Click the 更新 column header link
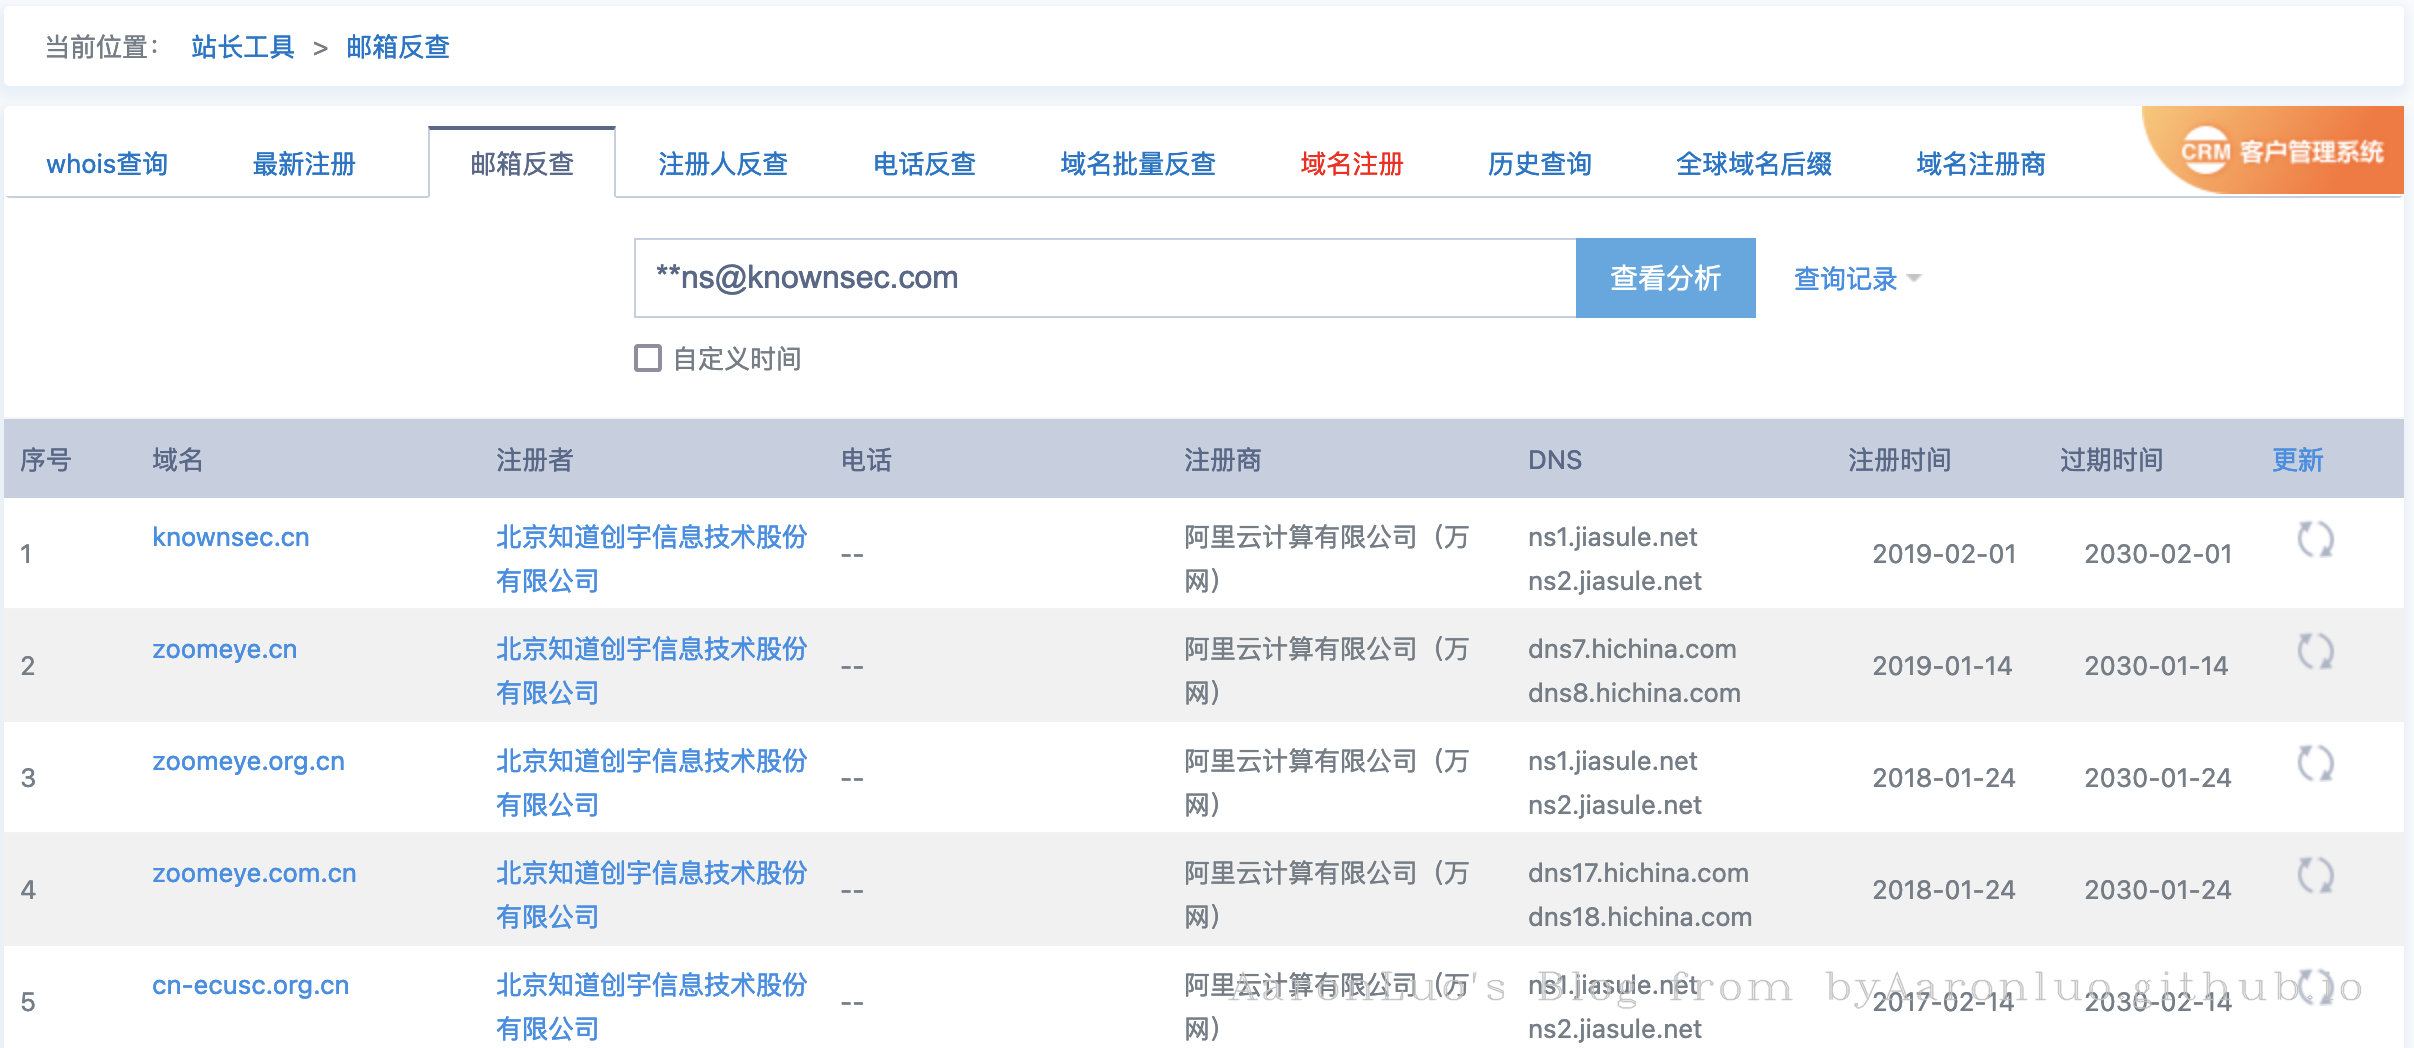Image resolution: width=2414 pixels, height=1048 pixels. coord(2297,460)
